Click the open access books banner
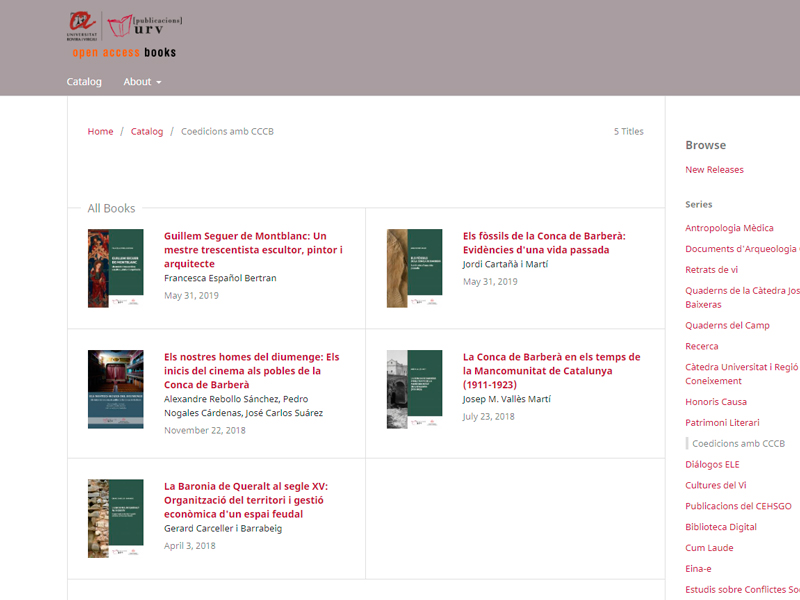 coord(122,51)
